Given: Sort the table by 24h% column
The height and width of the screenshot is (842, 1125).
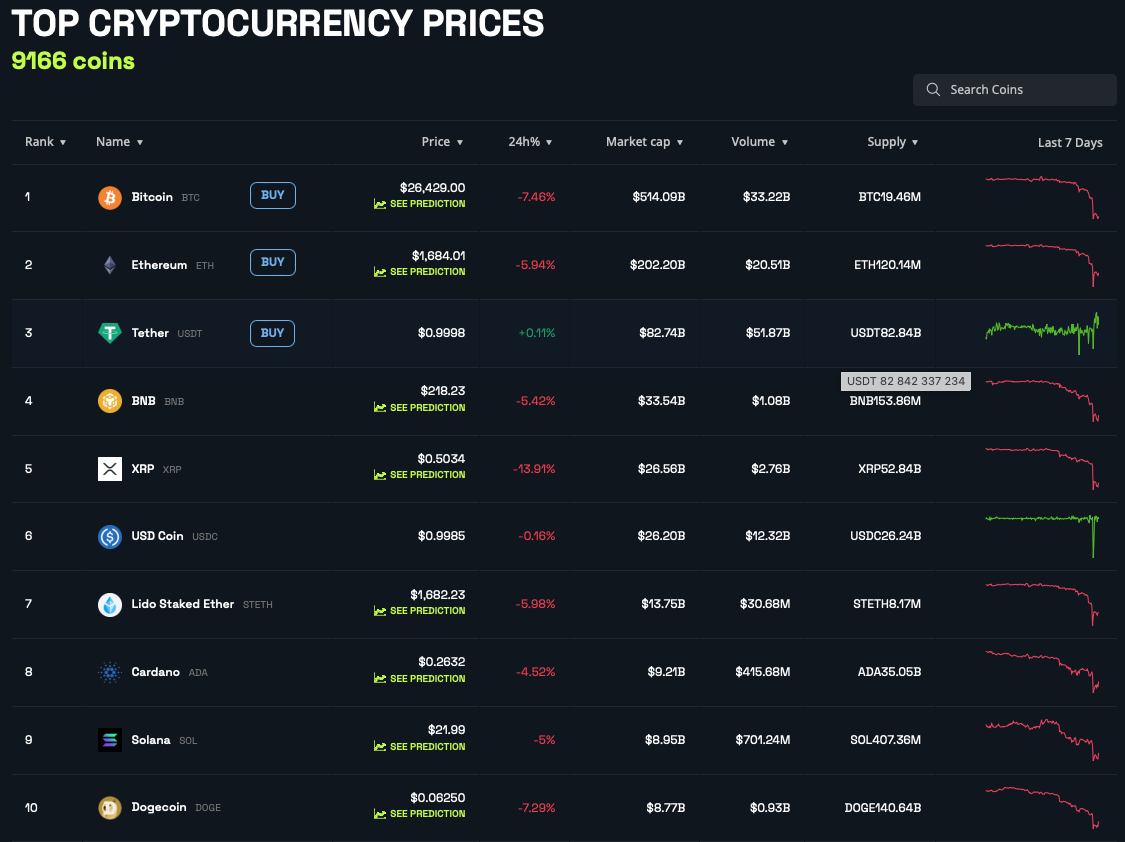Looking at the screenshot, I should (530, 142).
